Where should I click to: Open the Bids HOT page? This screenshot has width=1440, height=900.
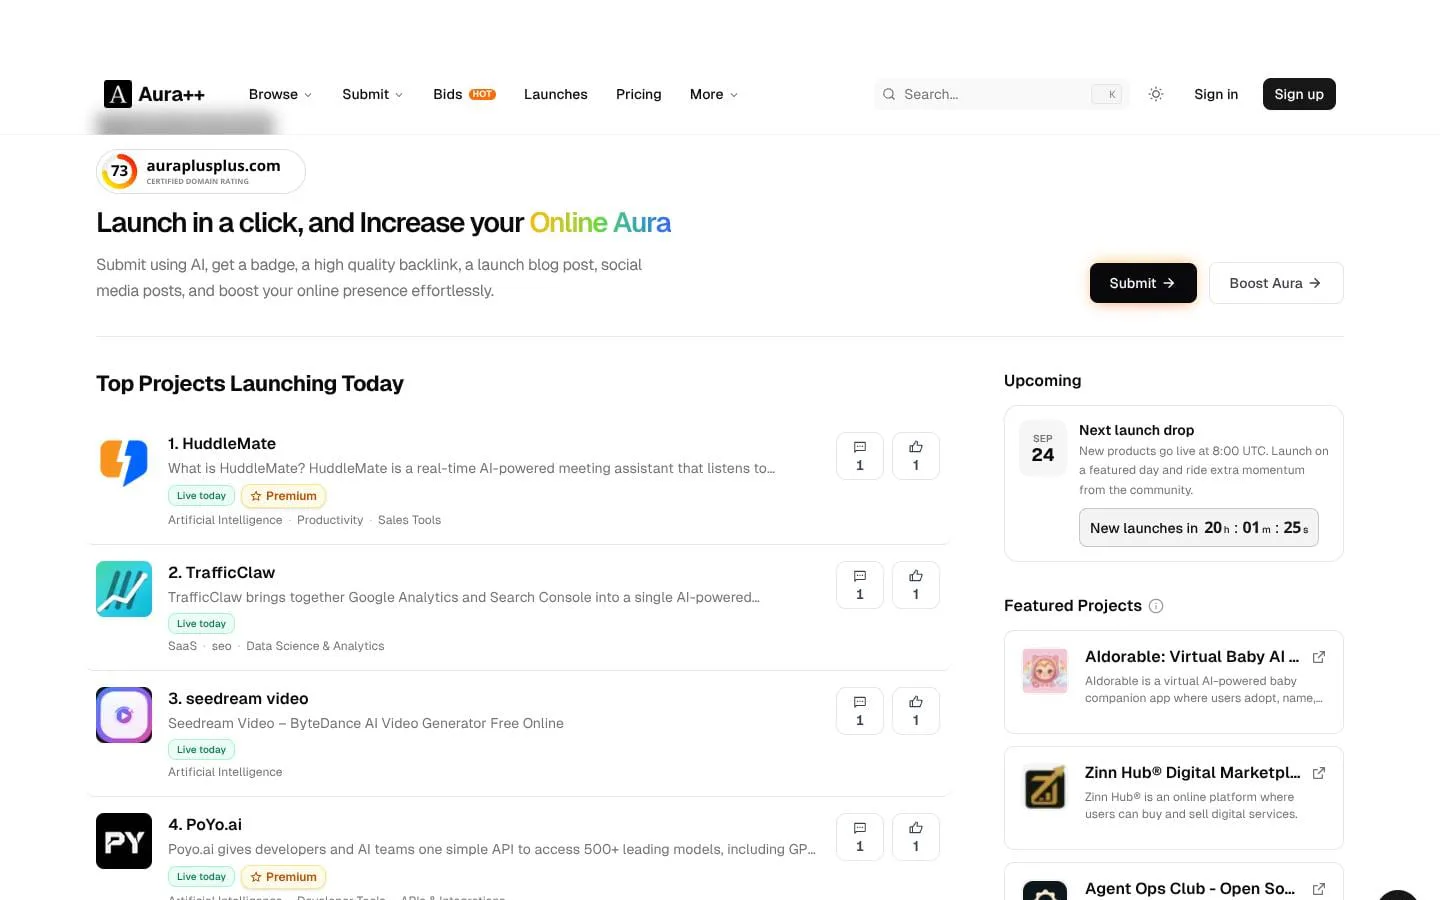coord(464,94)
